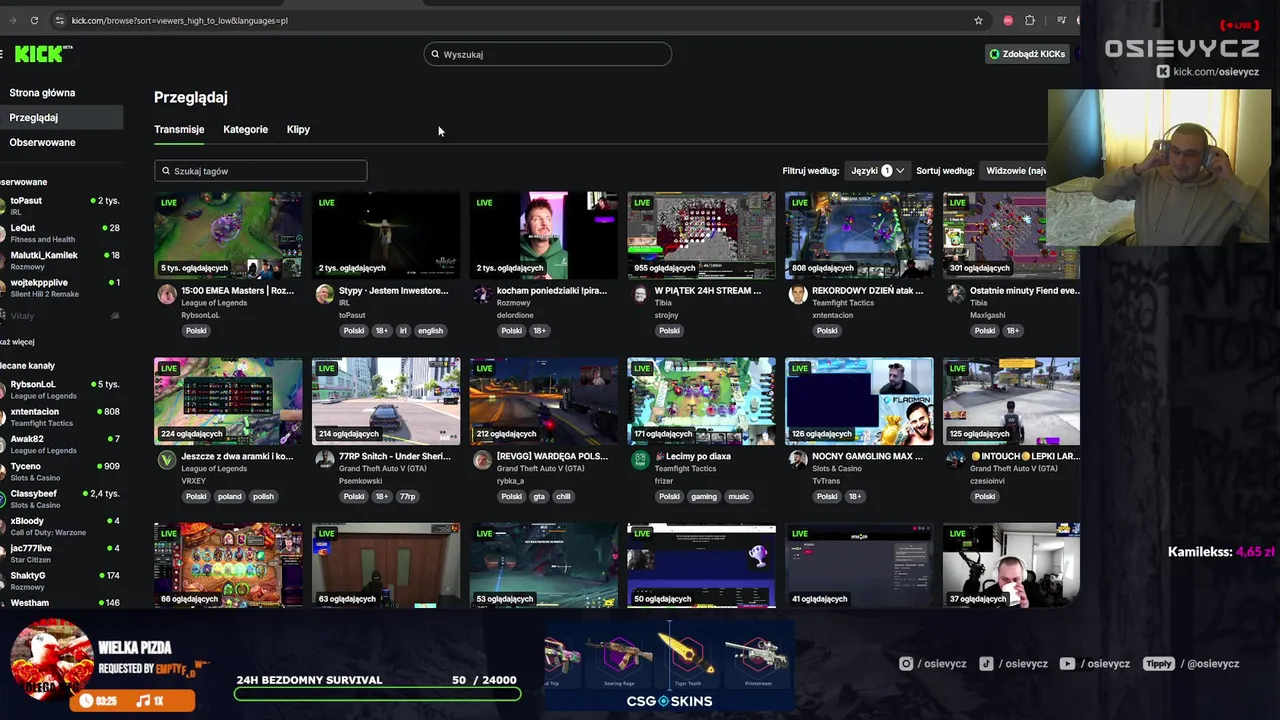The width and height of the screenshot is (1280, 720).
Task: Click the magnifier icon in the Szukaj tagów field
Action: [x=166, y=171]
